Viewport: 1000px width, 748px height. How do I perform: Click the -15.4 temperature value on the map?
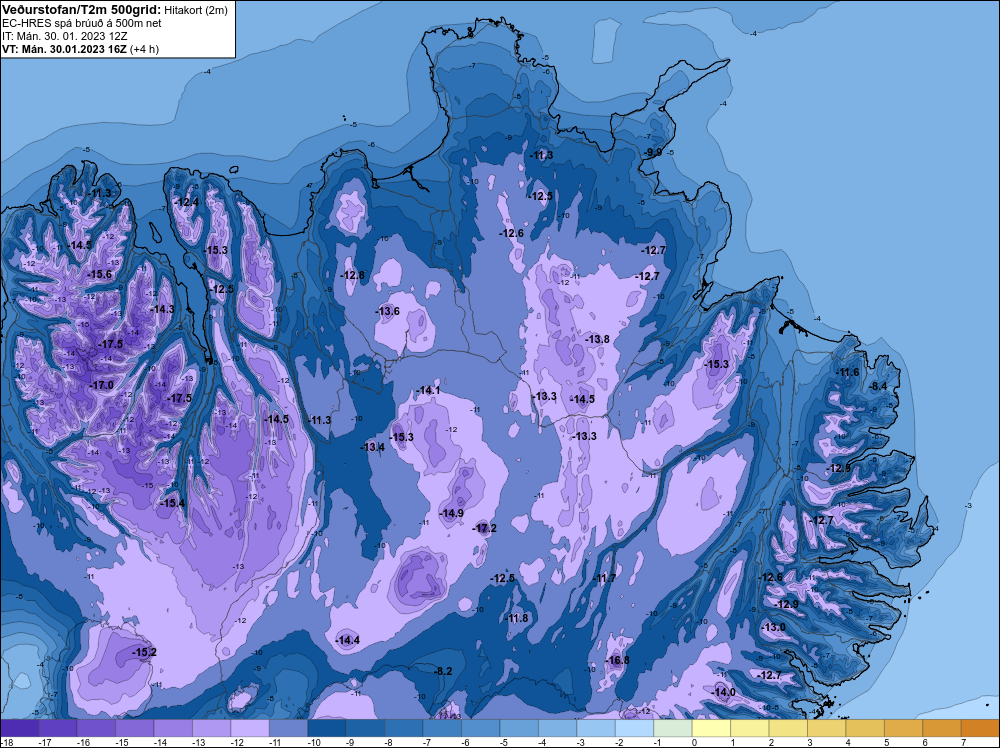[172, 502]
